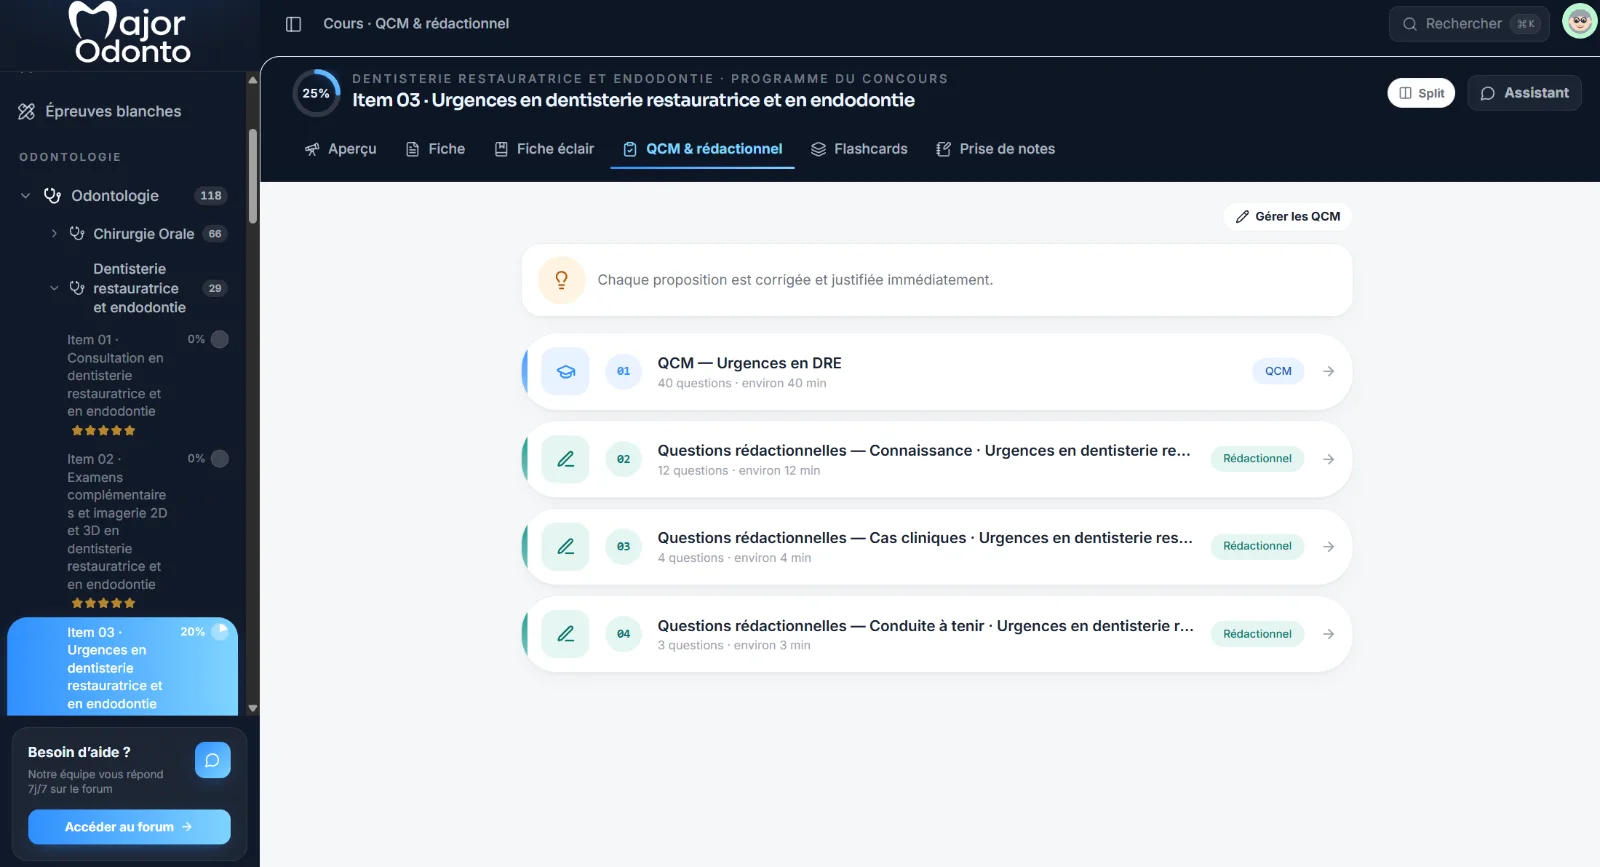Select QCM & rédactionnel tab
1600x867 pixels.
pyautogui.click(x=702, y=149)
